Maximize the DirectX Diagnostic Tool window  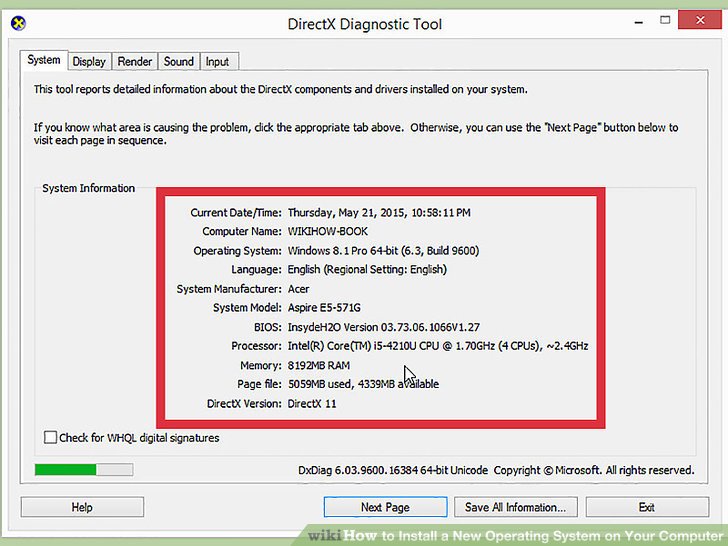tap(665, 20)
